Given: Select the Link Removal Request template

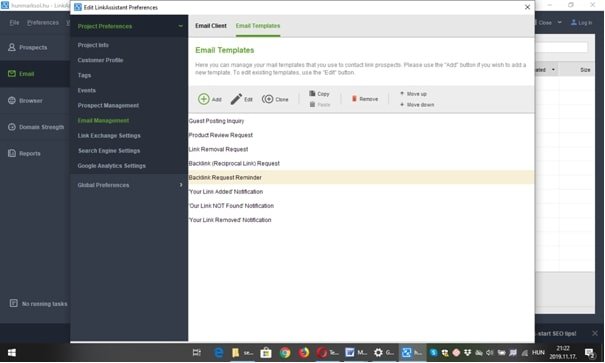Looking at the screenshot, I should tap(361, 149).
